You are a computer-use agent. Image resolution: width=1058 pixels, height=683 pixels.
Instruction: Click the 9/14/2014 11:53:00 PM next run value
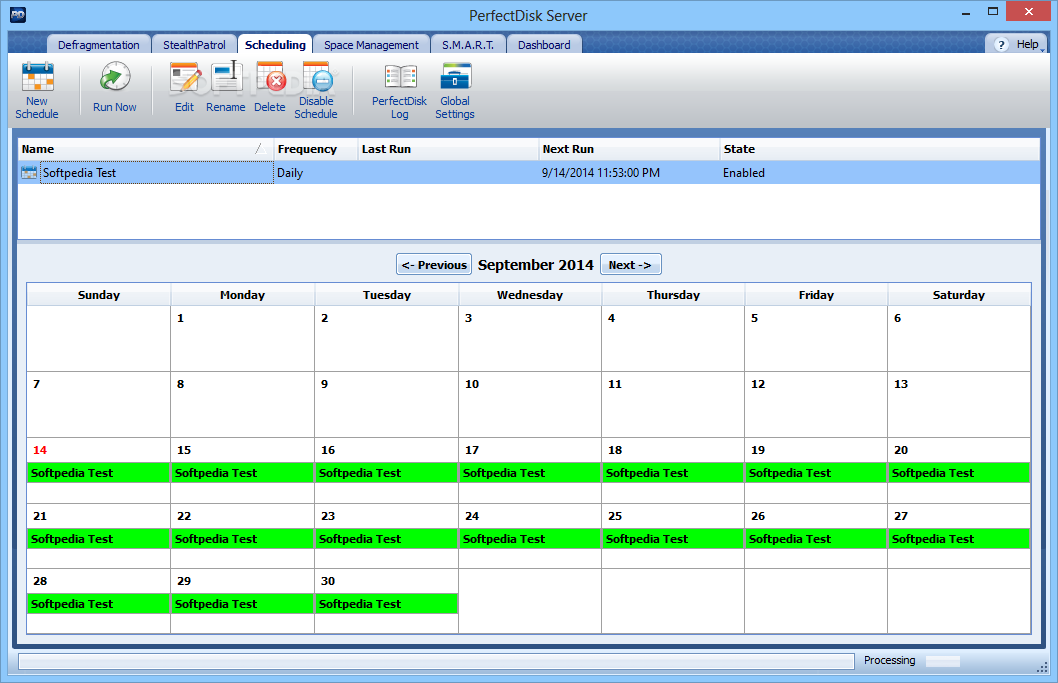click(x=601, y=173)
